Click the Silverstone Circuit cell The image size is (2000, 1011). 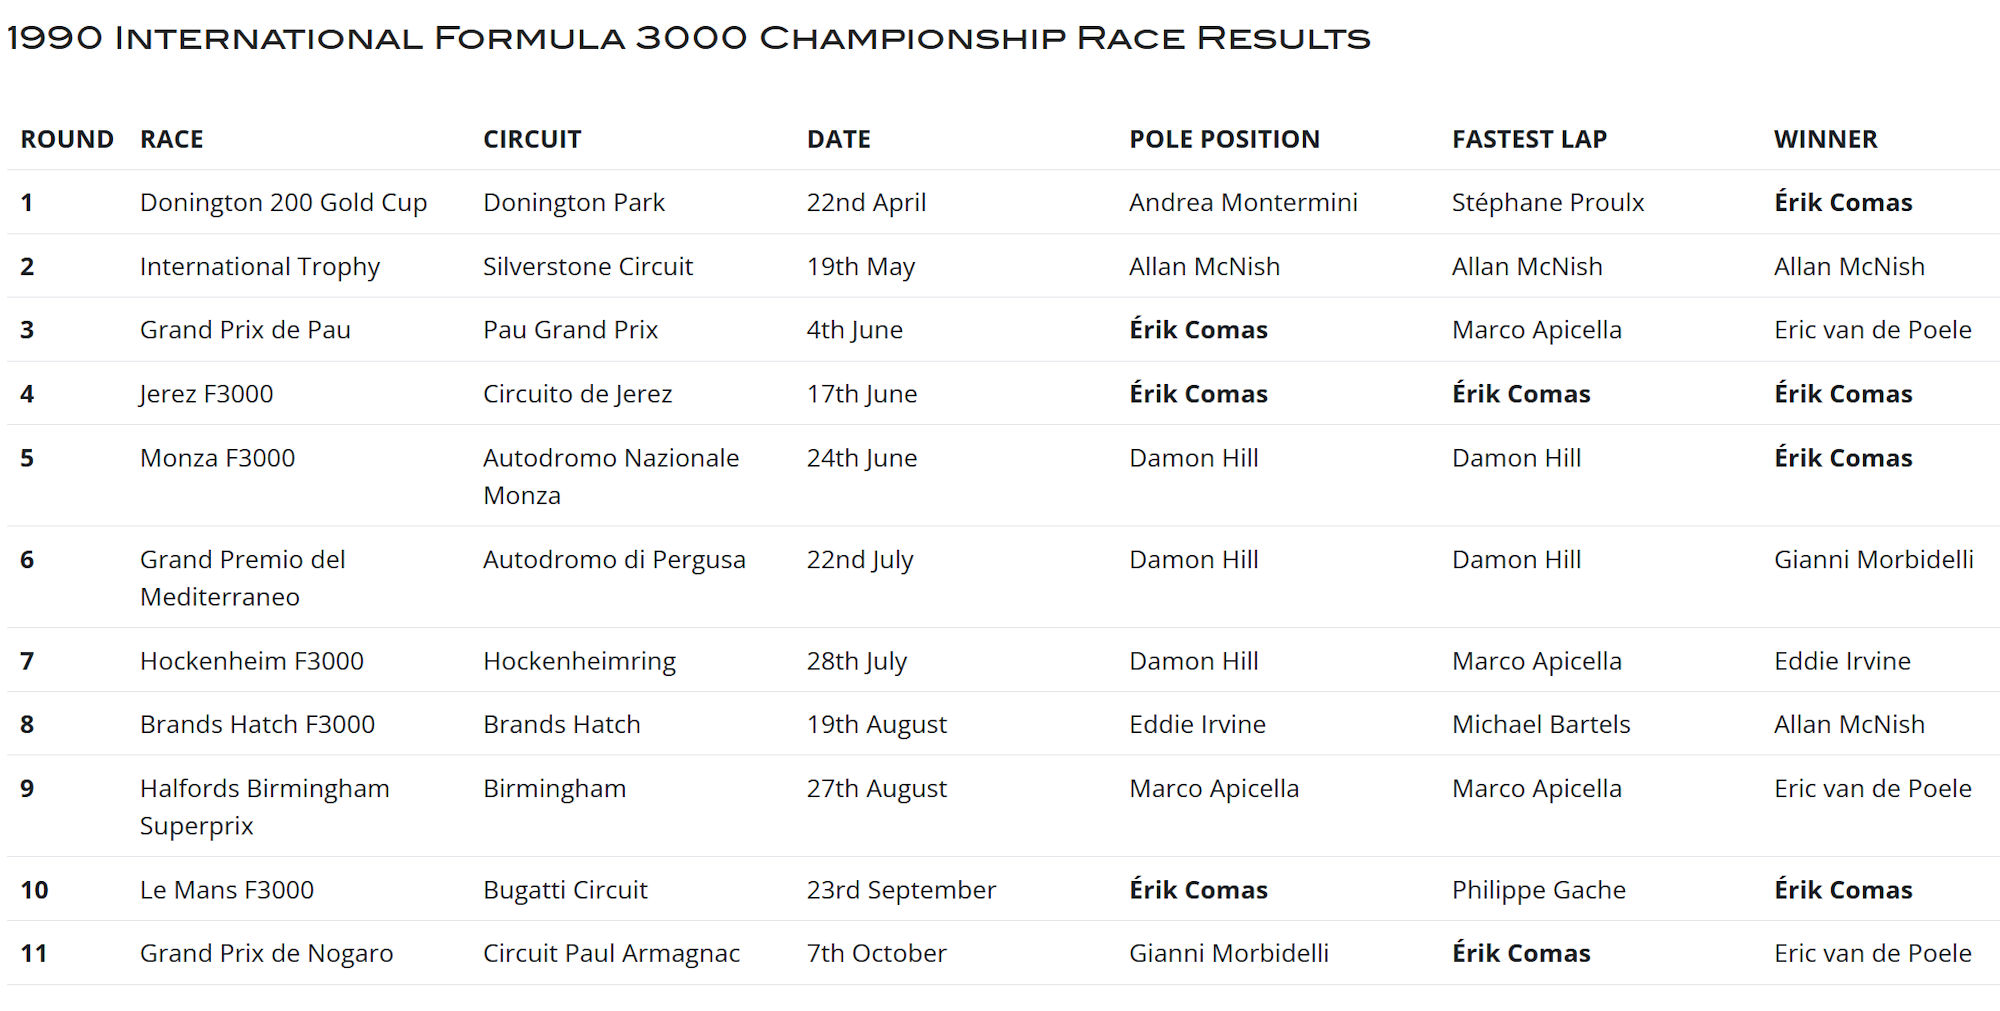(587, 266)
